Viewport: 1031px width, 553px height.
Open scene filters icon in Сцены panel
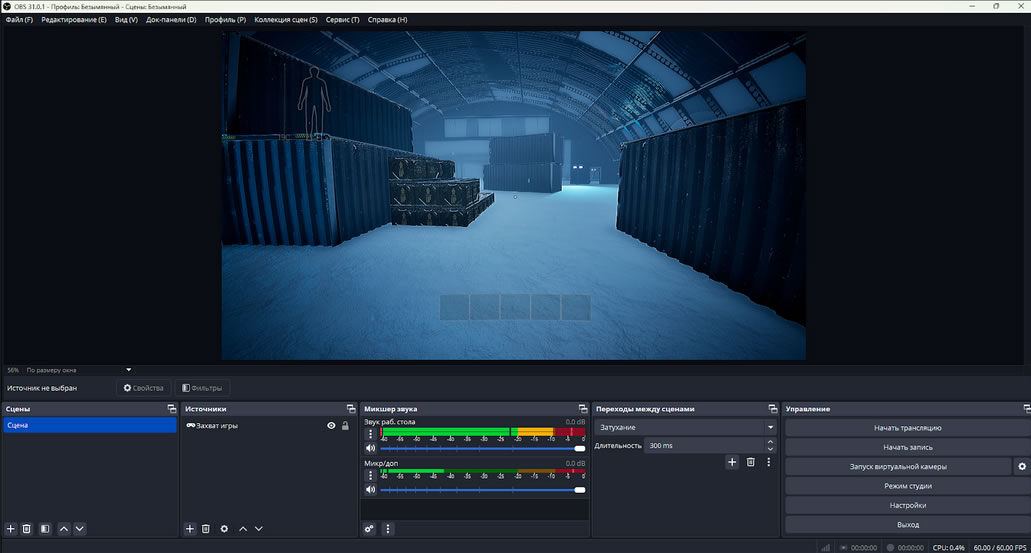(45, 529)
